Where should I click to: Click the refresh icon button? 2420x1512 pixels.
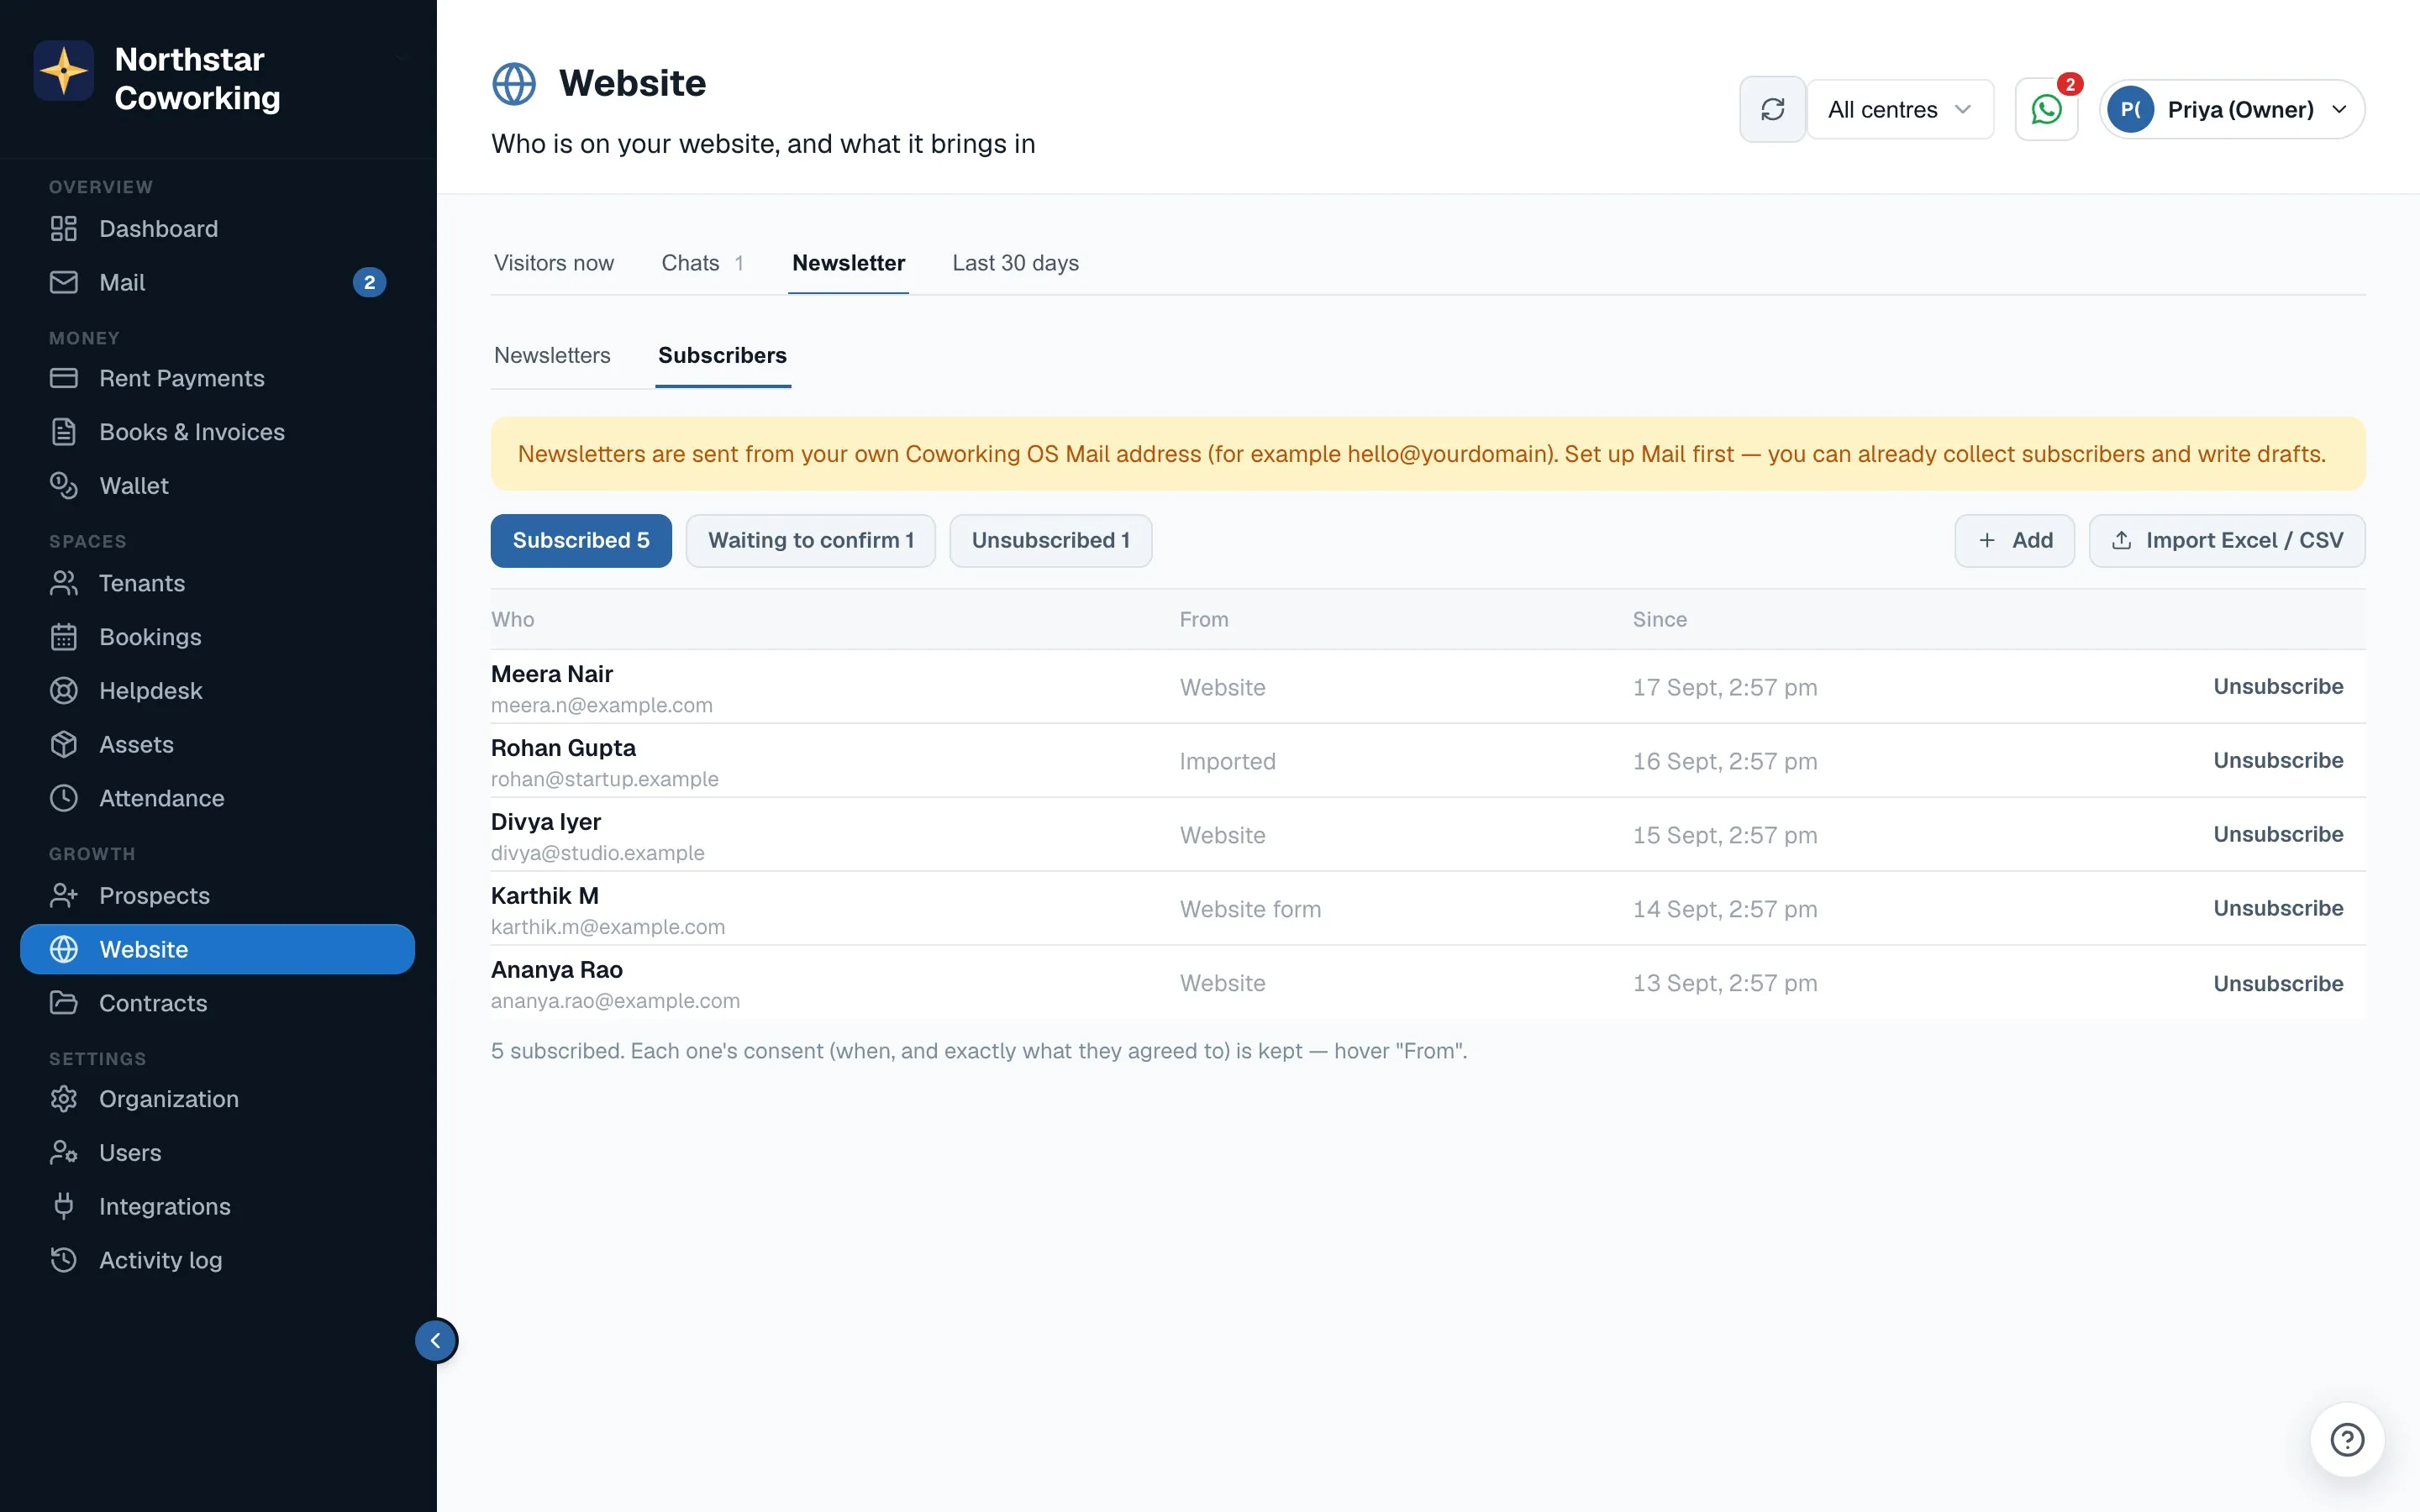[x=1772, y=109]
